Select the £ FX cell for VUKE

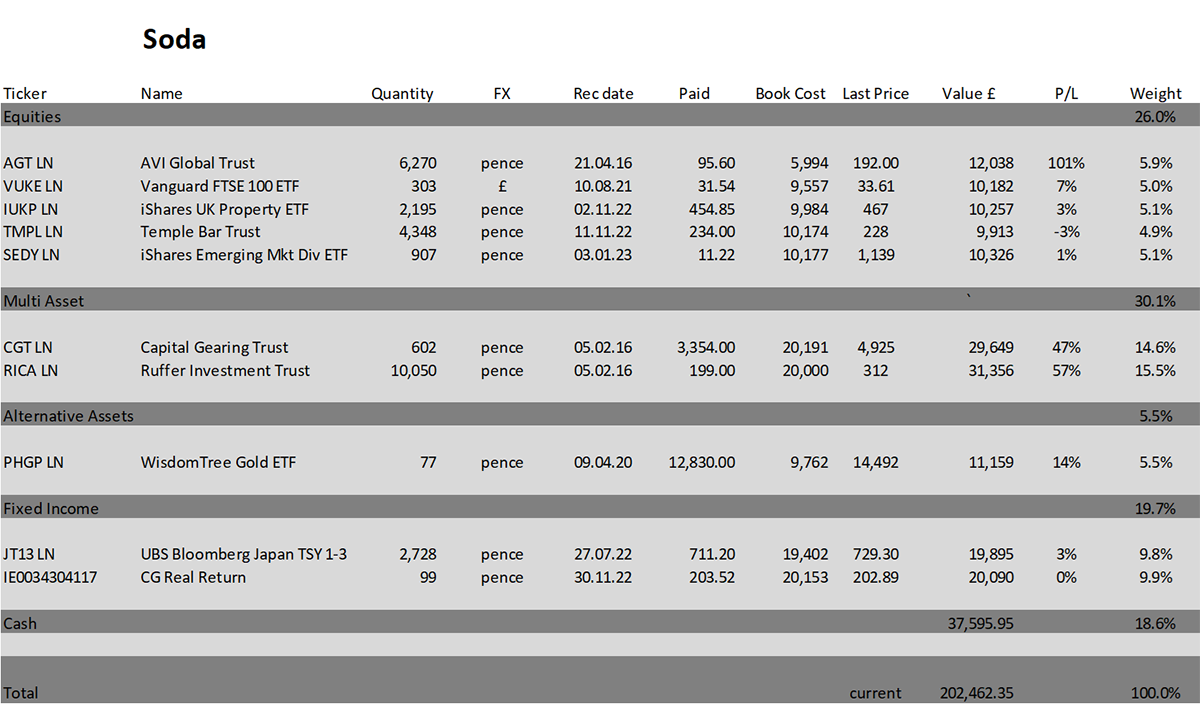coord(502,186)
